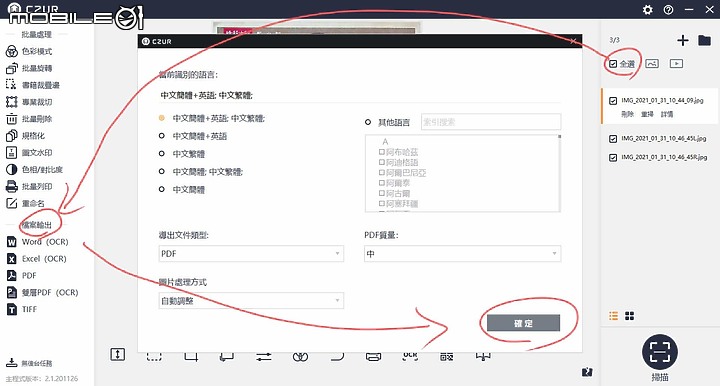The image size is (720, 386).
Task: Select the 中文繁體 radio option
Action: 162,154
